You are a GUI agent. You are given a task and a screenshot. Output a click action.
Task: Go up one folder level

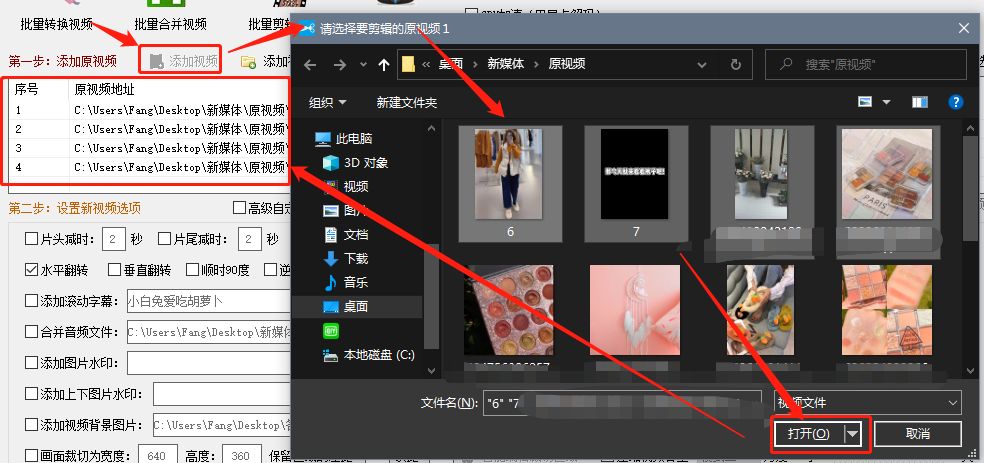click(384, 64)
